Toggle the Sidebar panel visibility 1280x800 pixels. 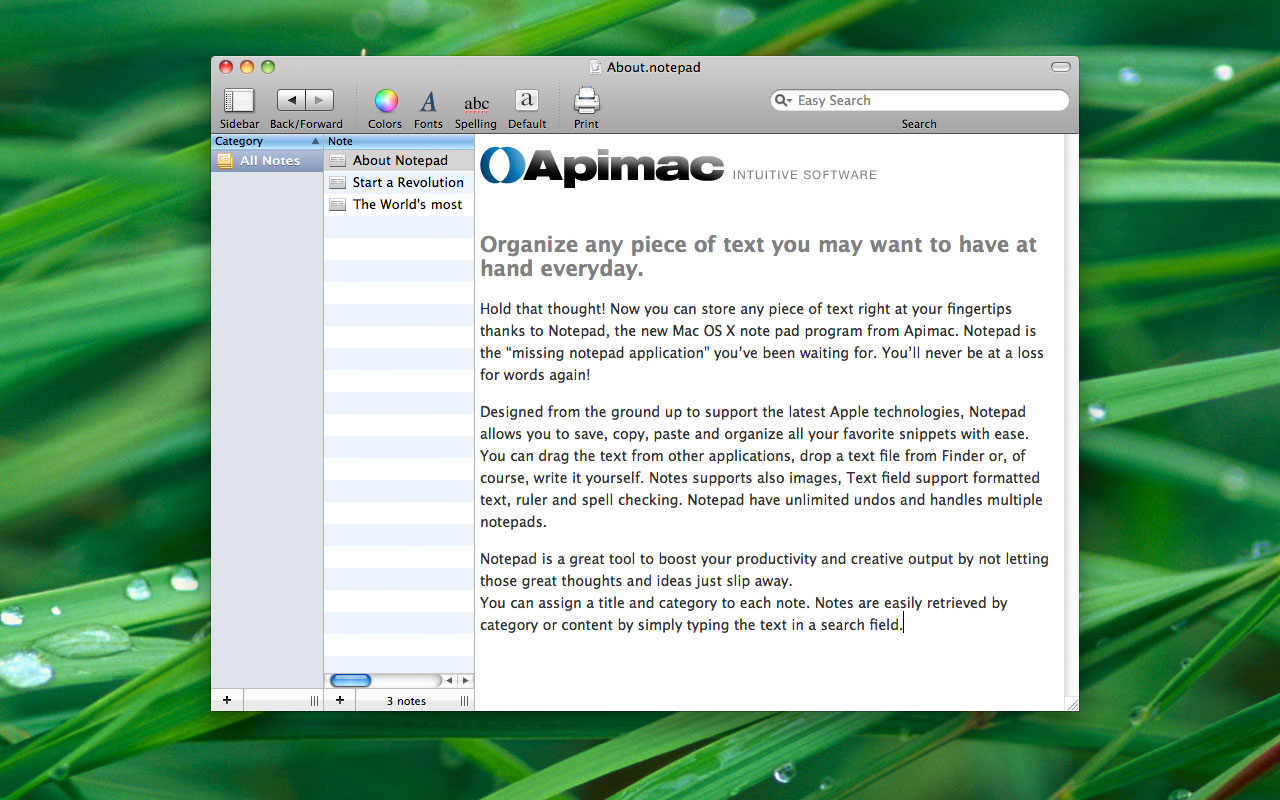click(x=238, y=100)
